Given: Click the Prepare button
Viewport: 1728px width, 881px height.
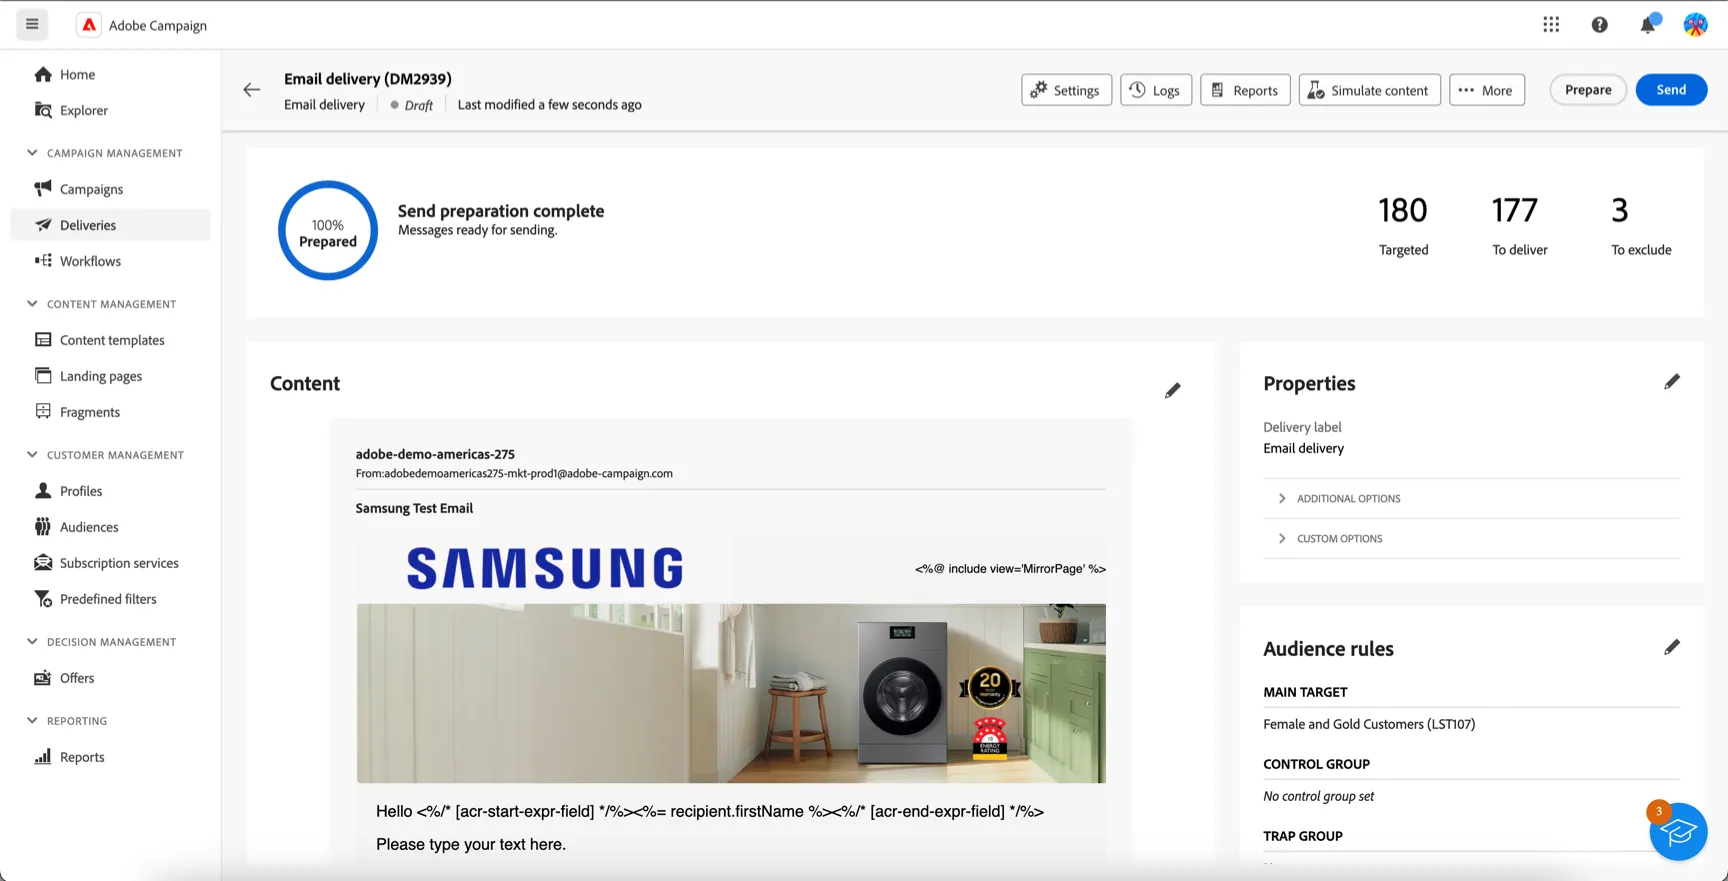Looking at the screenshot, I should click(1588, 90).
